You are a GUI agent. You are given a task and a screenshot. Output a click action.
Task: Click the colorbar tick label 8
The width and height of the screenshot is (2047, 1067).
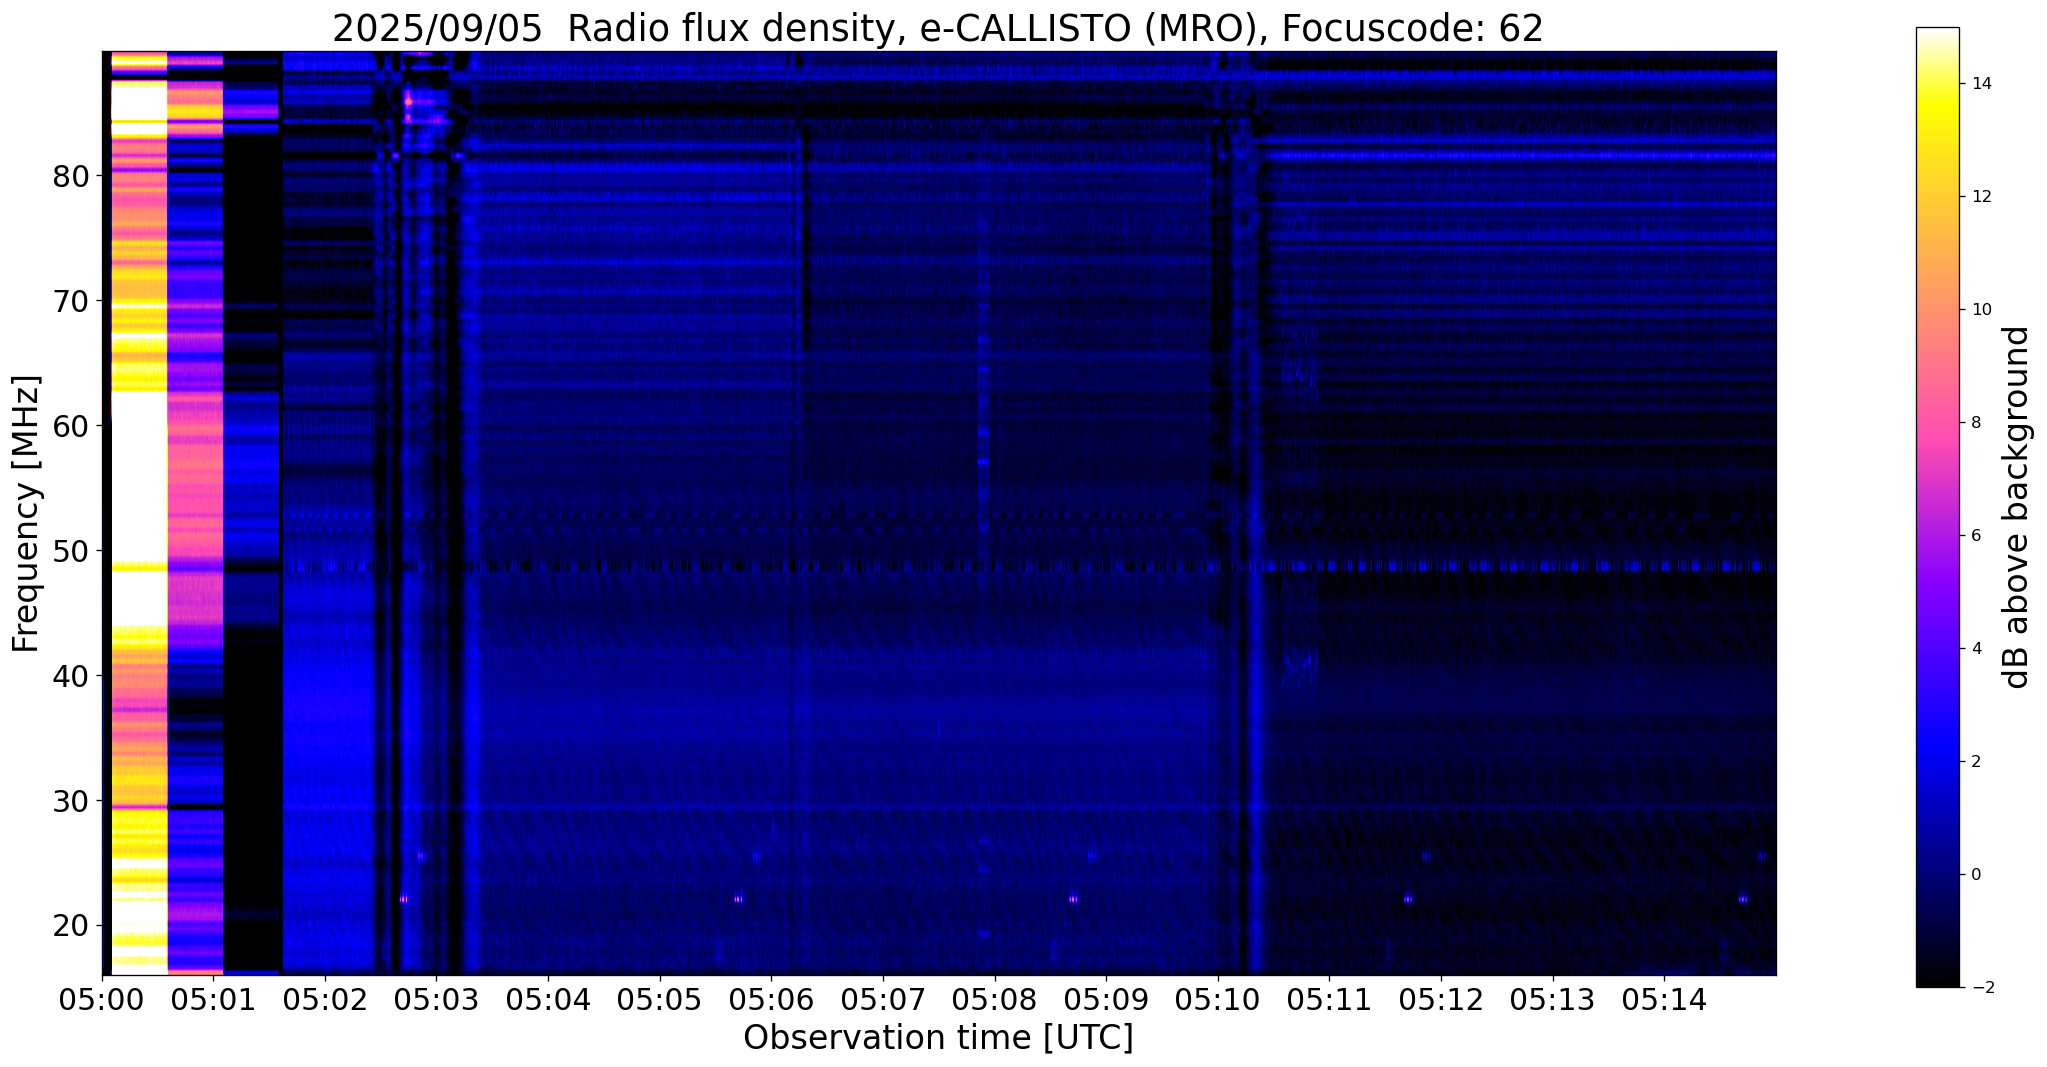[1974, 423]
